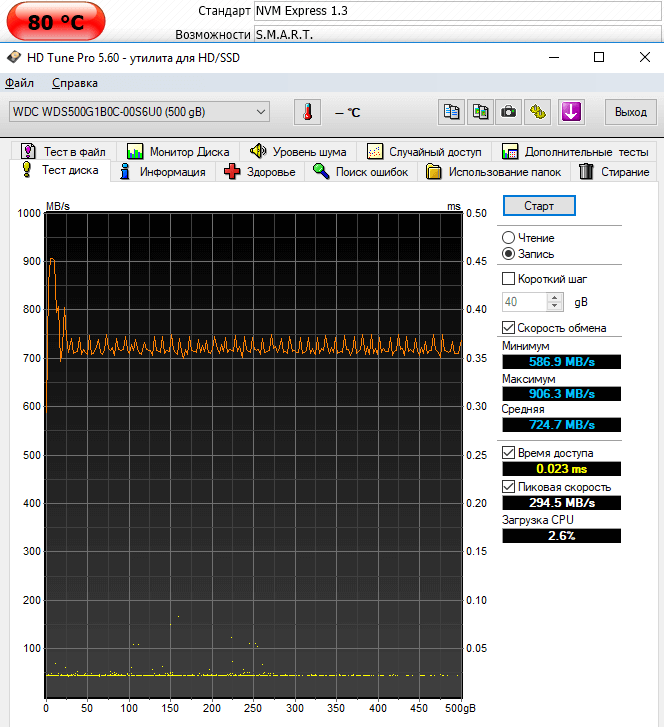664x727 pixels.
Task: Click the camera save screenshot icon
Action: (509, 112)
